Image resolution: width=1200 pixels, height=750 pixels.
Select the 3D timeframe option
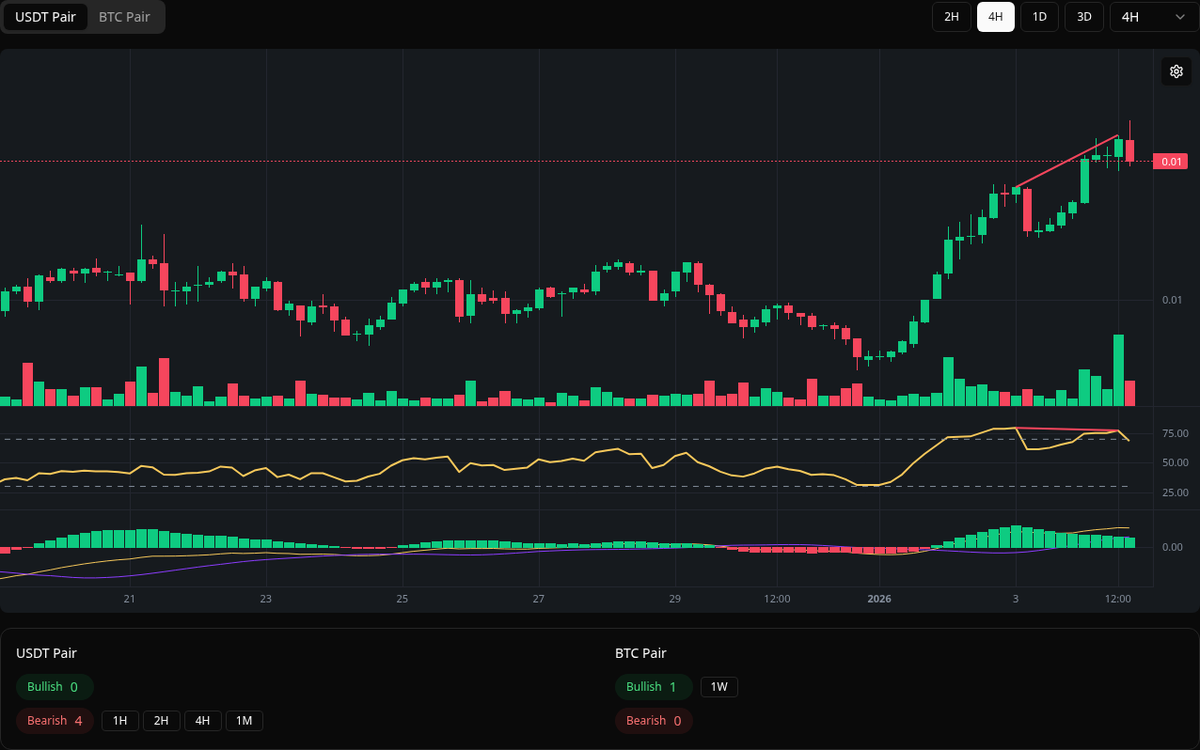(1083, 17)
